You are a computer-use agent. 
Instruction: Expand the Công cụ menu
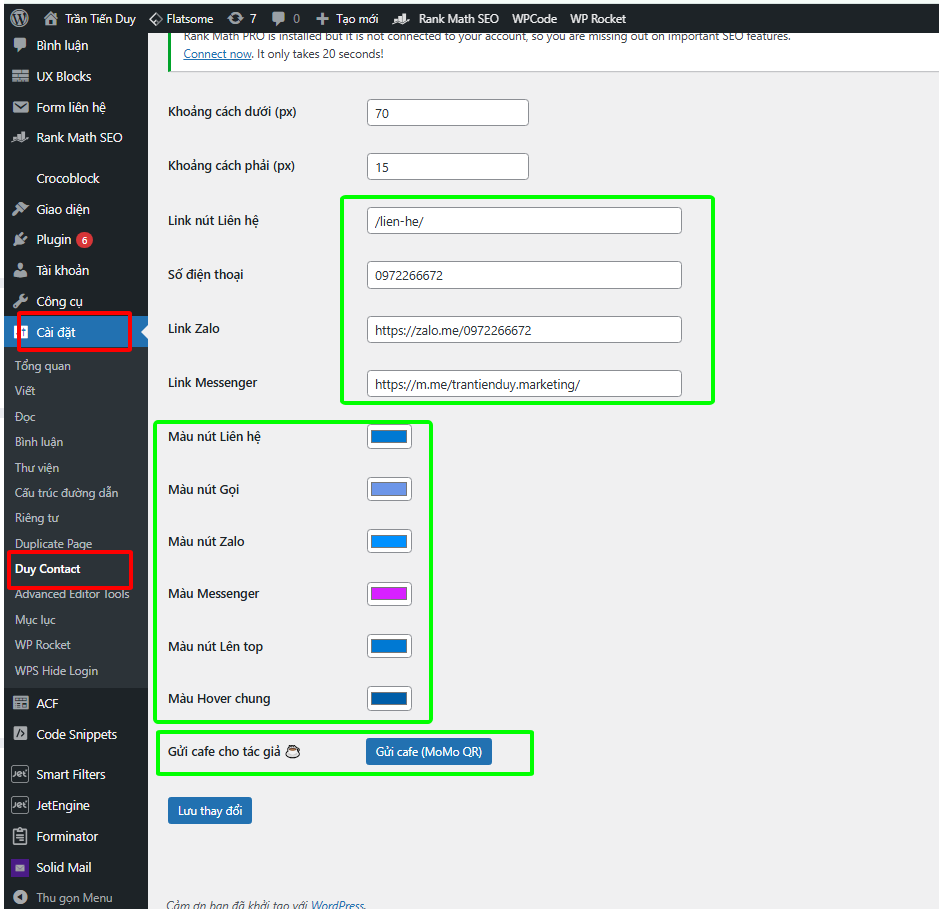(x=60, y=300)
